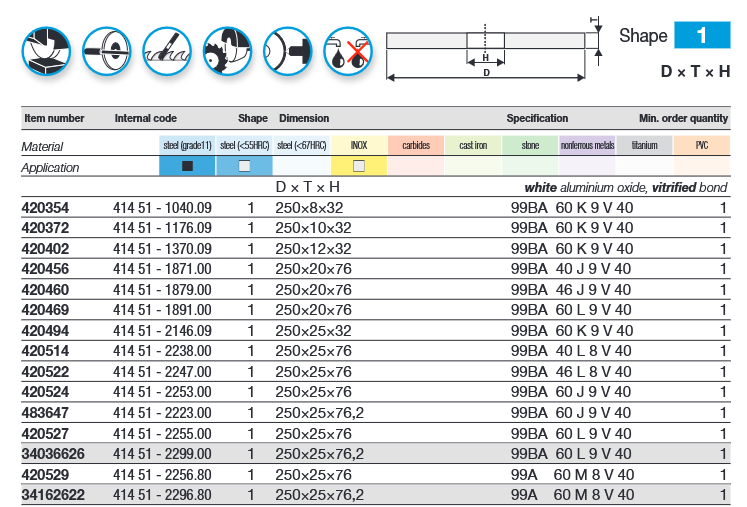Click the wheel-on-spindle grinding icon
The image size is (747, 507).
pos(106,46)
